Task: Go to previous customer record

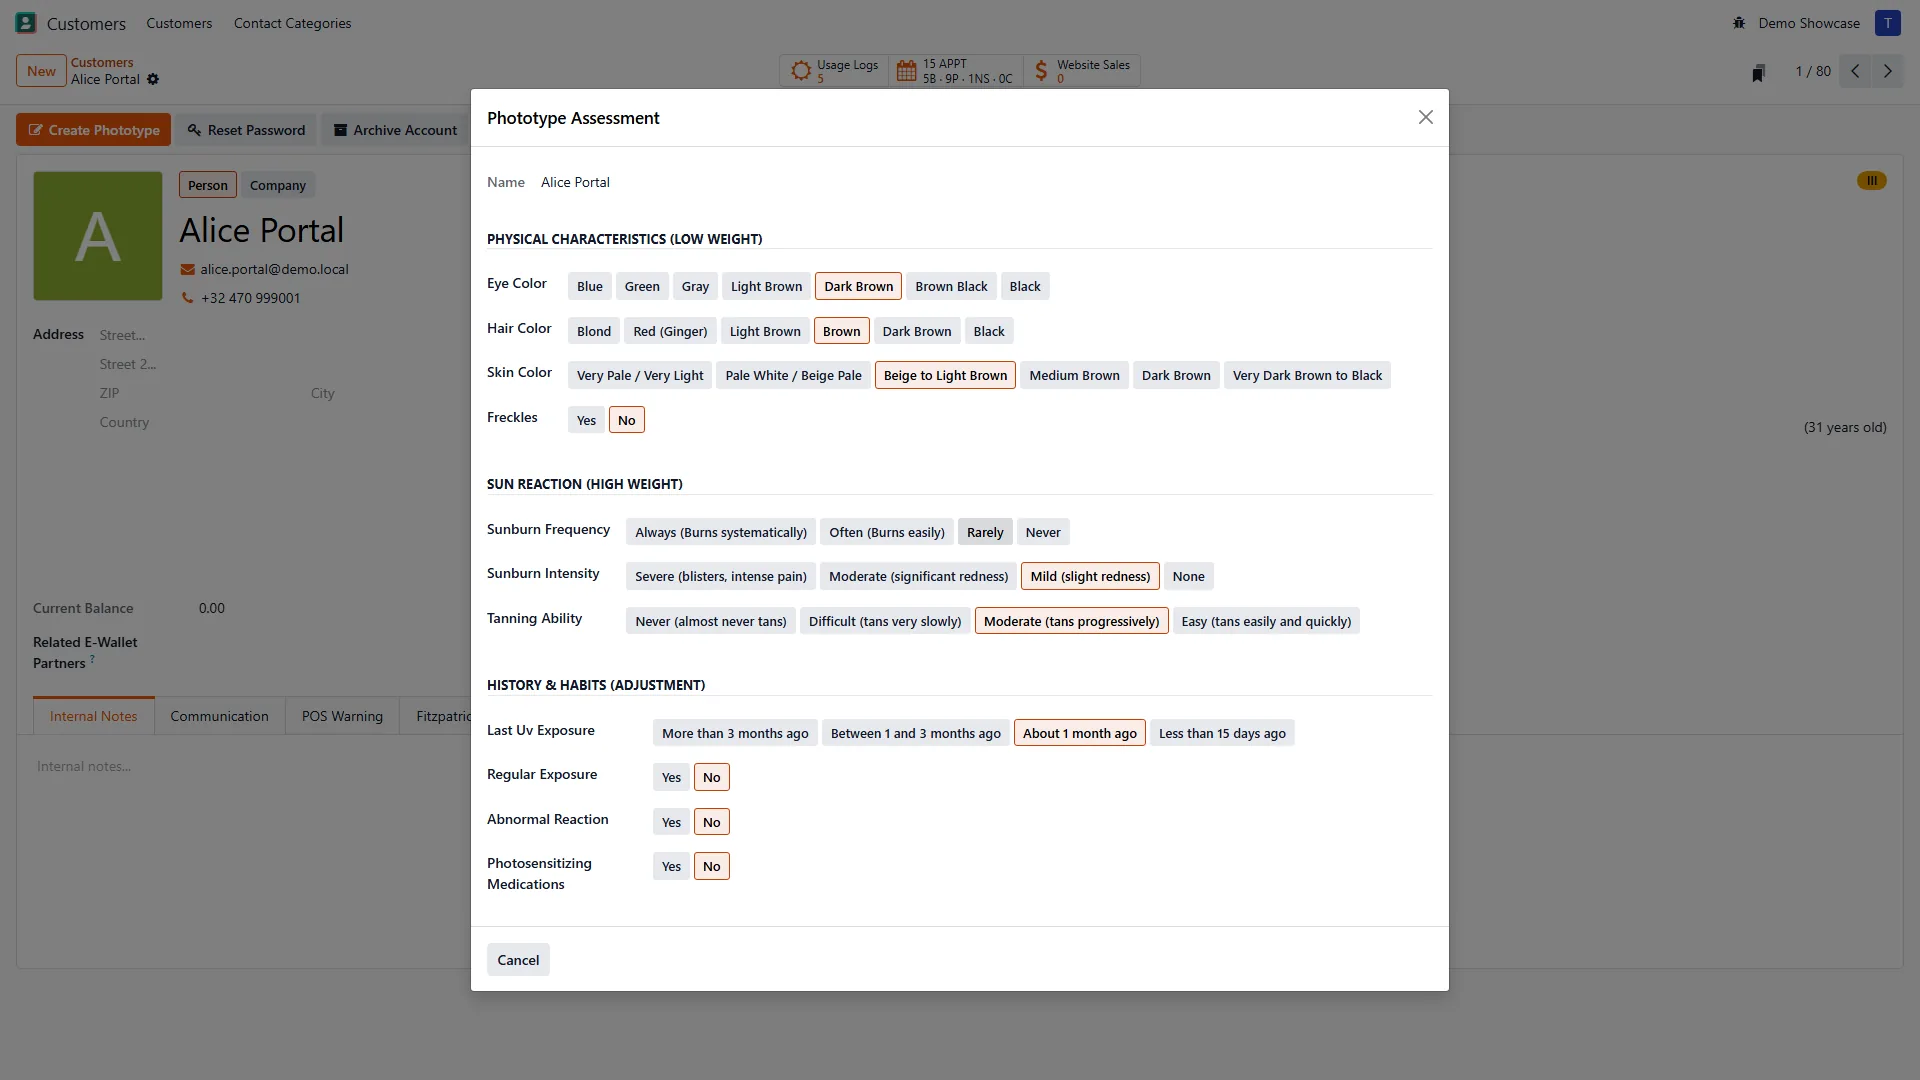Action: point(1855,71)
